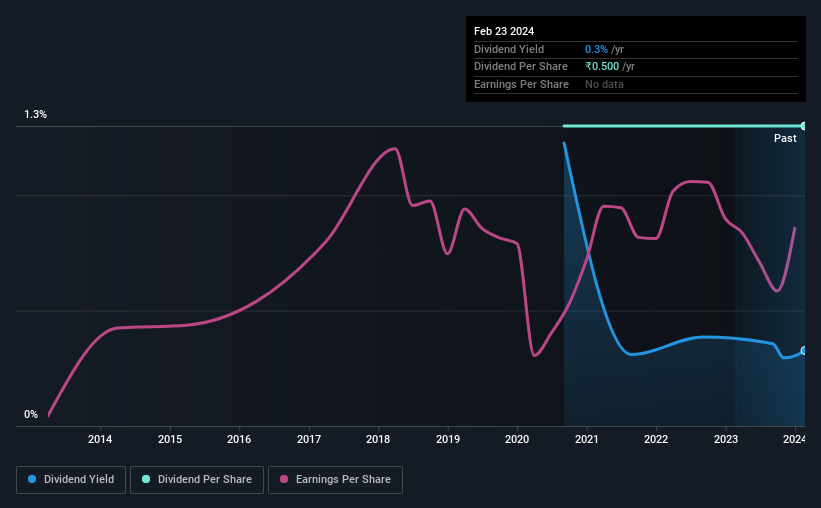Screen dimensions: 821x508
Task: Click the 2016 x-axis year label
Action: coord(239,439)
